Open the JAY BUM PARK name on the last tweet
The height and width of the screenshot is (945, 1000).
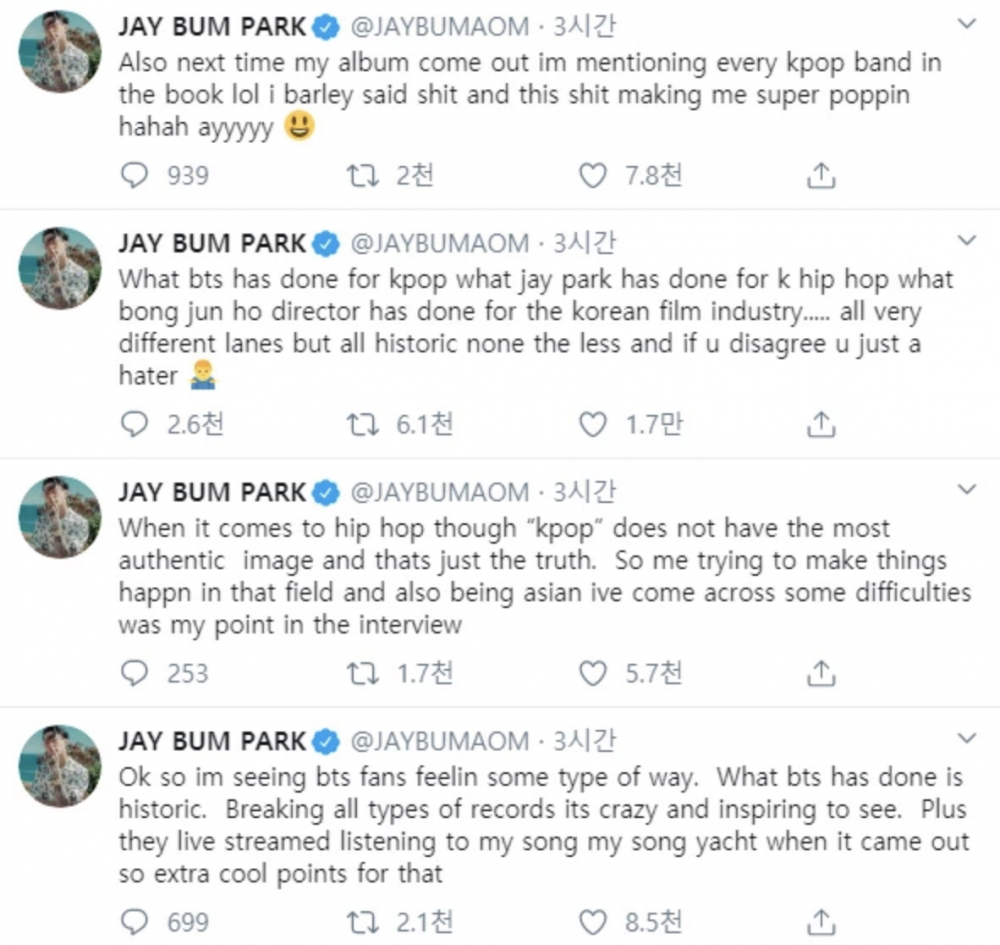tap(212, 741)
